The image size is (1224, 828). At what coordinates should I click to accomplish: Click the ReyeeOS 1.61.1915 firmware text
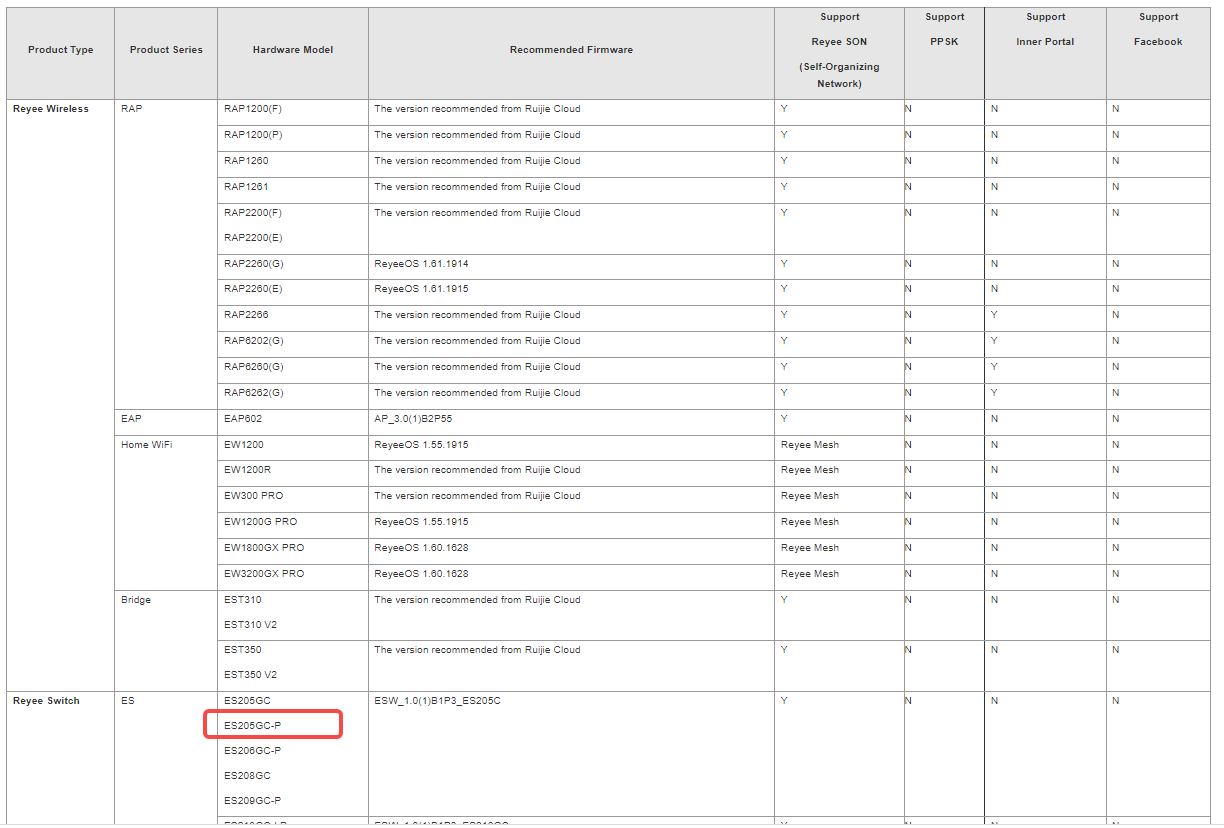pyautogui.click(x=421, y=289)
